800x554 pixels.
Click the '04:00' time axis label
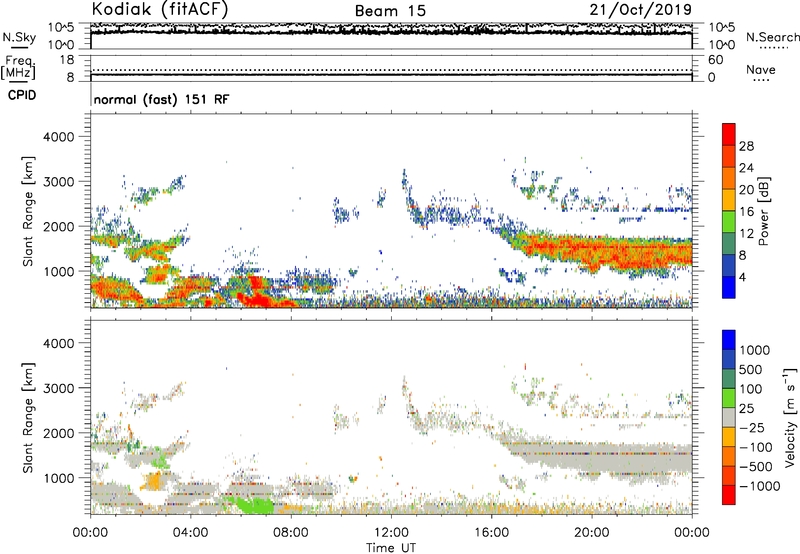tap(190, 533)
